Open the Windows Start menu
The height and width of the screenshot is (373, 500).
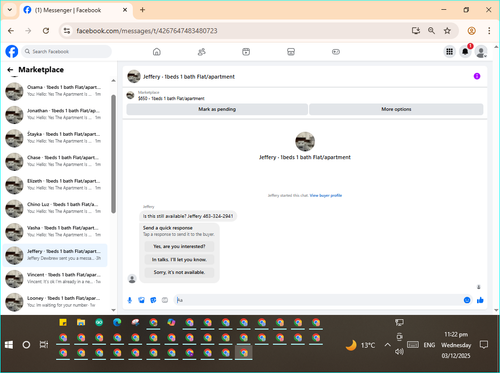click(x=9, y=345)
